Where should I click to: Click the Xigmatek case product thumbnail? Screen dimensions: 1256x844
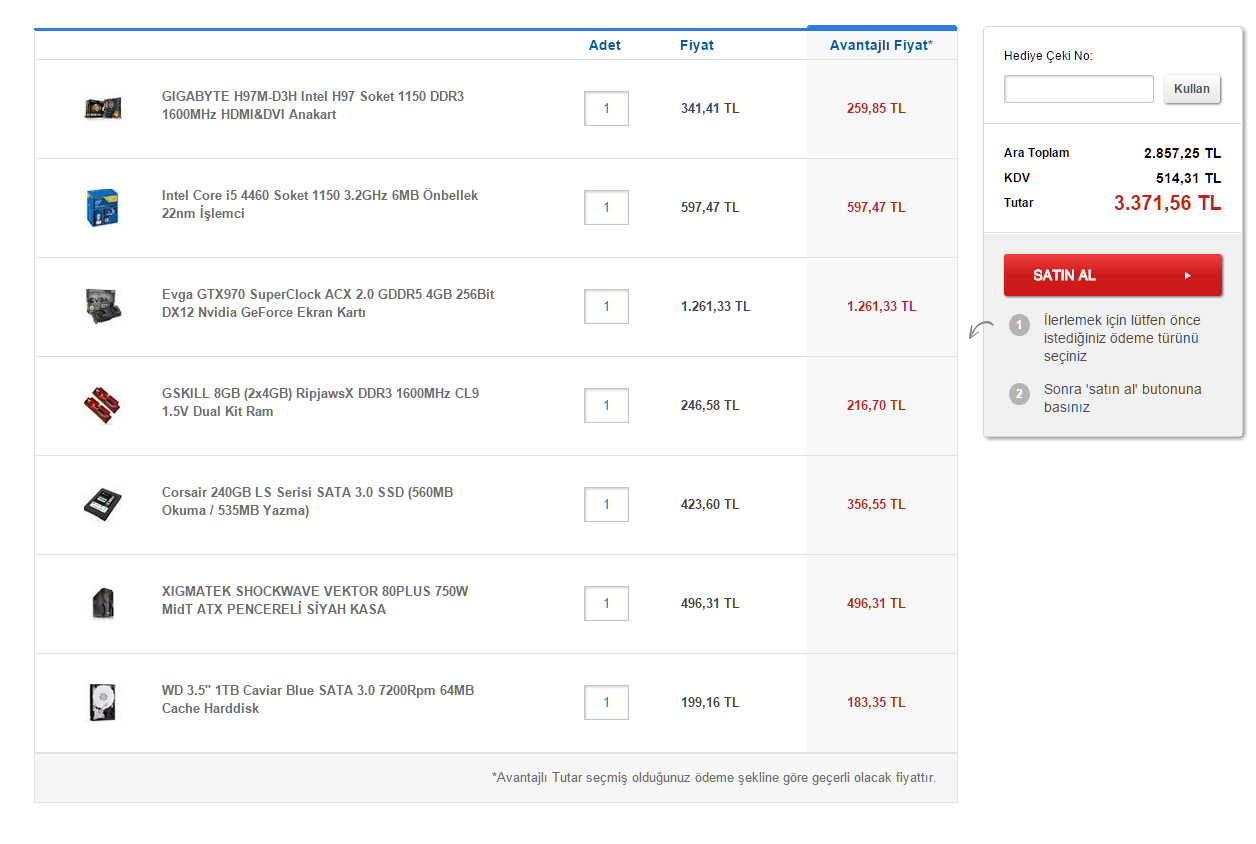102,602
